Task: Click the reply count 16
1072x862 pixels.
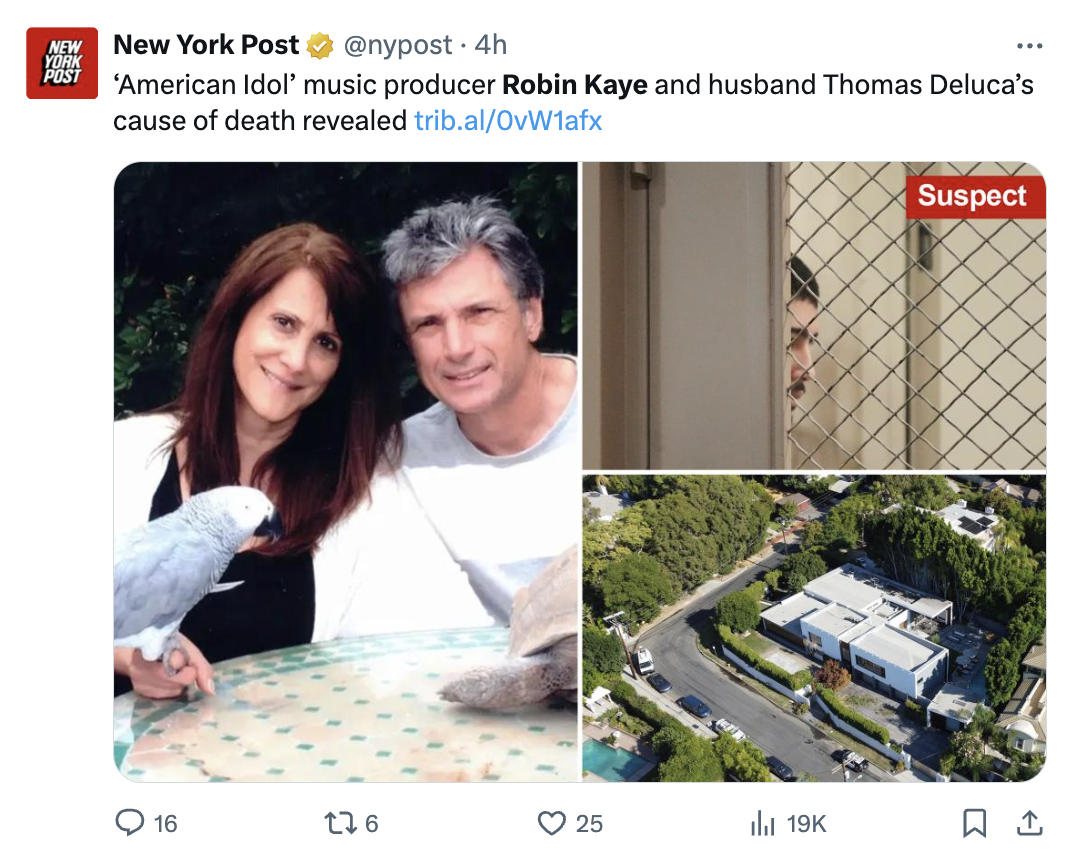Action: (x=165, y=823)
